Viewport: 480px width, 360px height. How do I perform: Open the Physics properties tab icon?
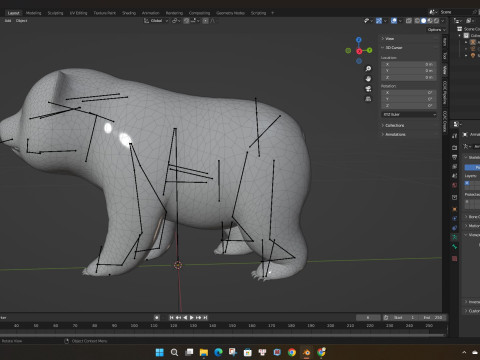click(455, 218)
